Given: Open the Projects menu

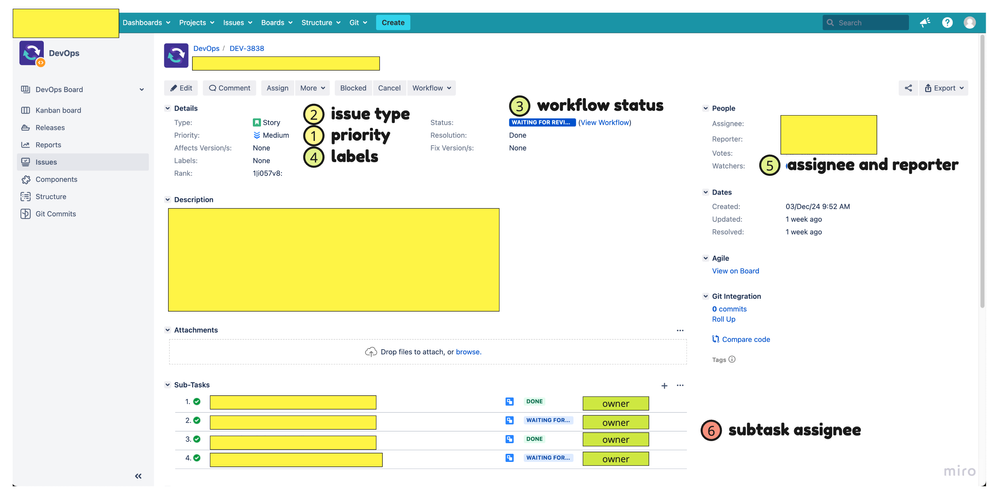Looking at the screenshot, I should pos(196,22).
